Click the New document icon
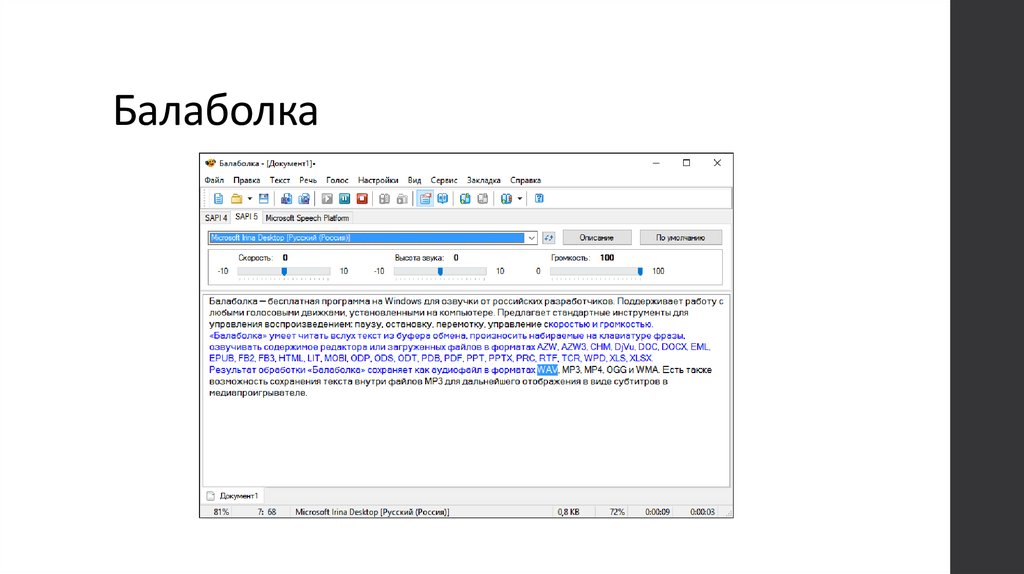Viewport: 1024px width, 574px height. point(218,198)
